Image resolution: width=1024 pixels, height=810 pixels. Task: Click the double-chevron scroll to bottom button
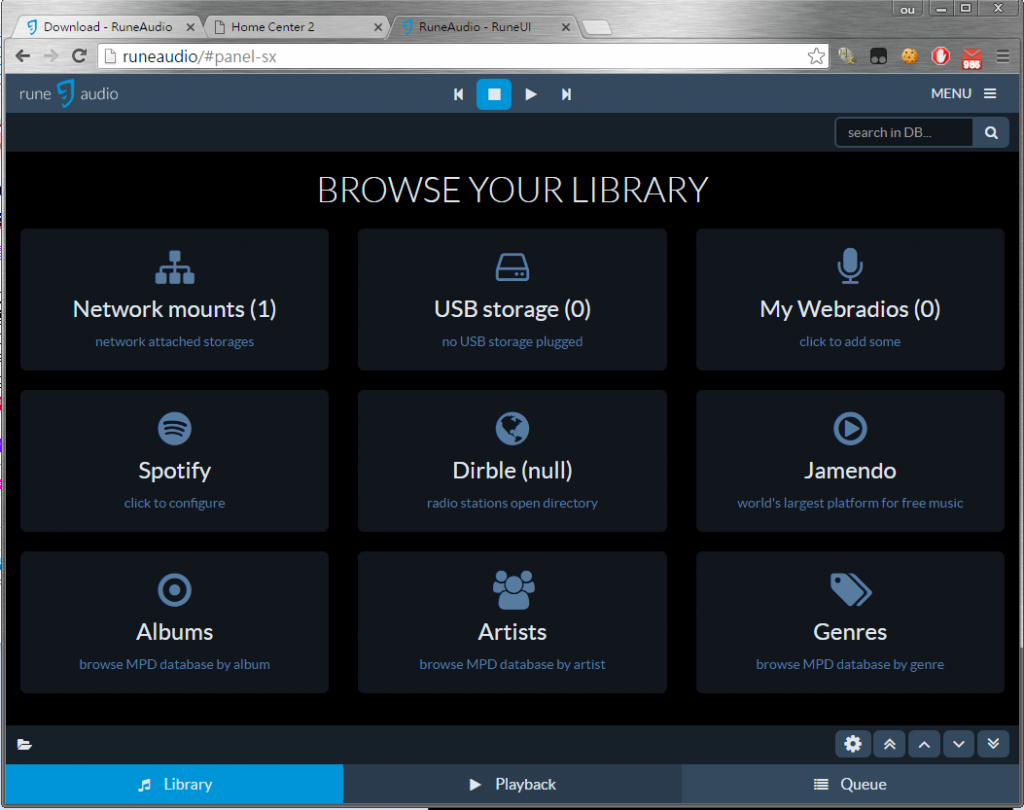[x=992, y=744]
